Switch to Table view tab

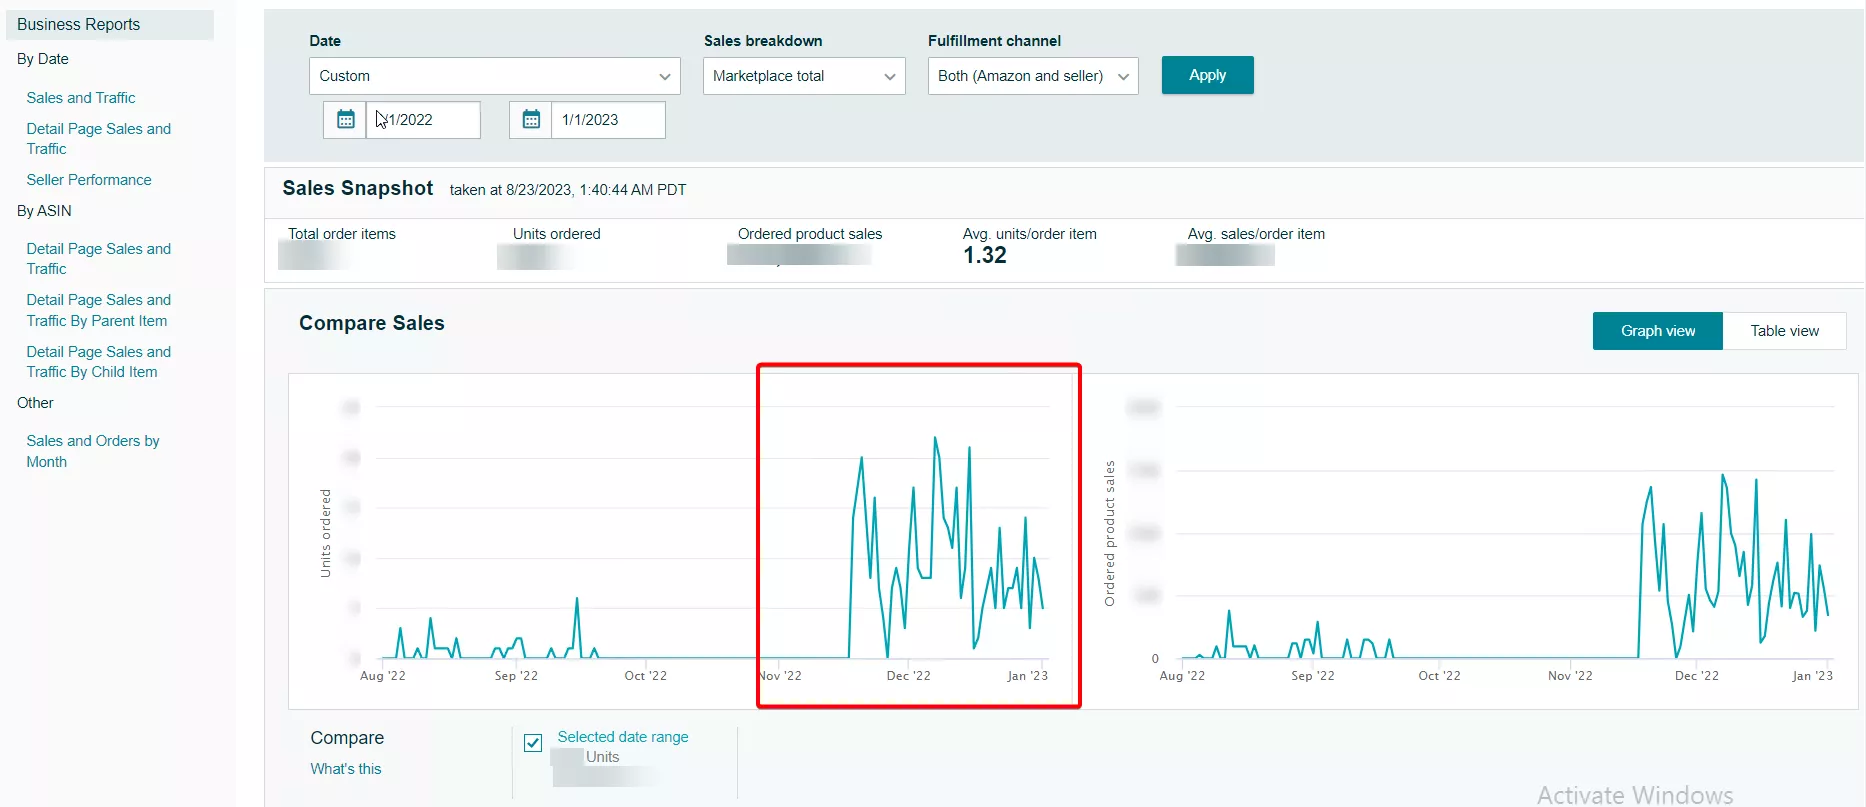click(x=1784, y=331)
